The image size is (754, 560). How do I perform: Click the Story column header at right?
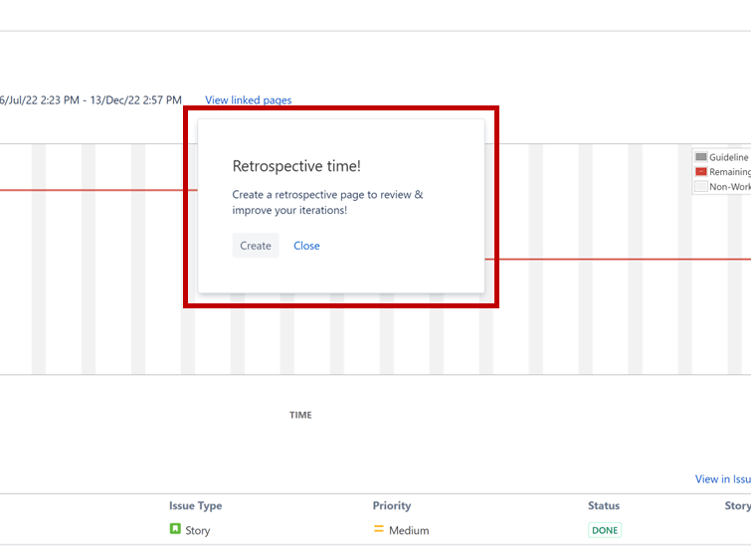click(x=738, y=506)
